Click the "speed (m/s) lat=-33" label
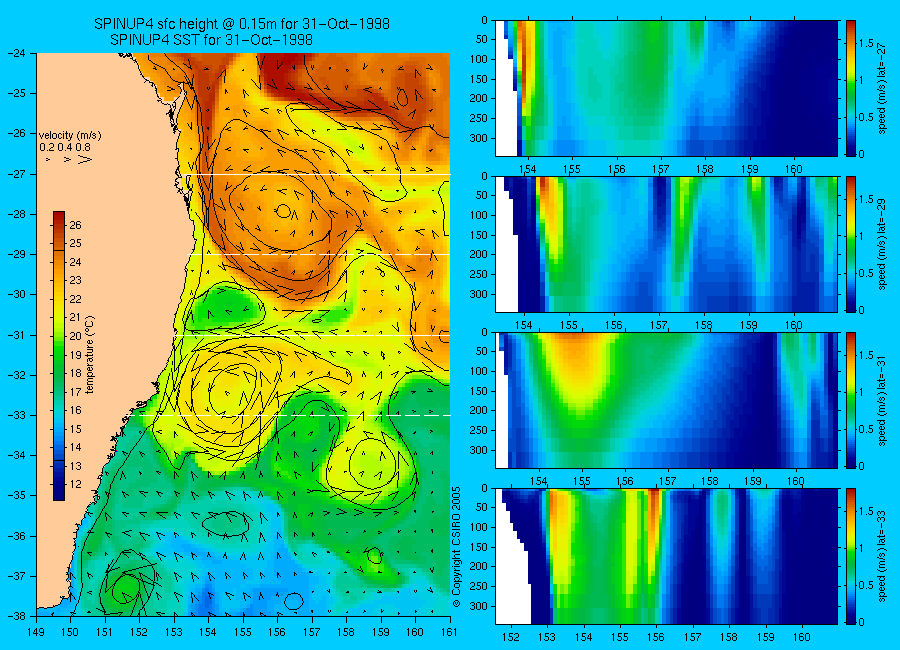Image resolution: width=900 pixels, height=650 pixels. (883, 557)
